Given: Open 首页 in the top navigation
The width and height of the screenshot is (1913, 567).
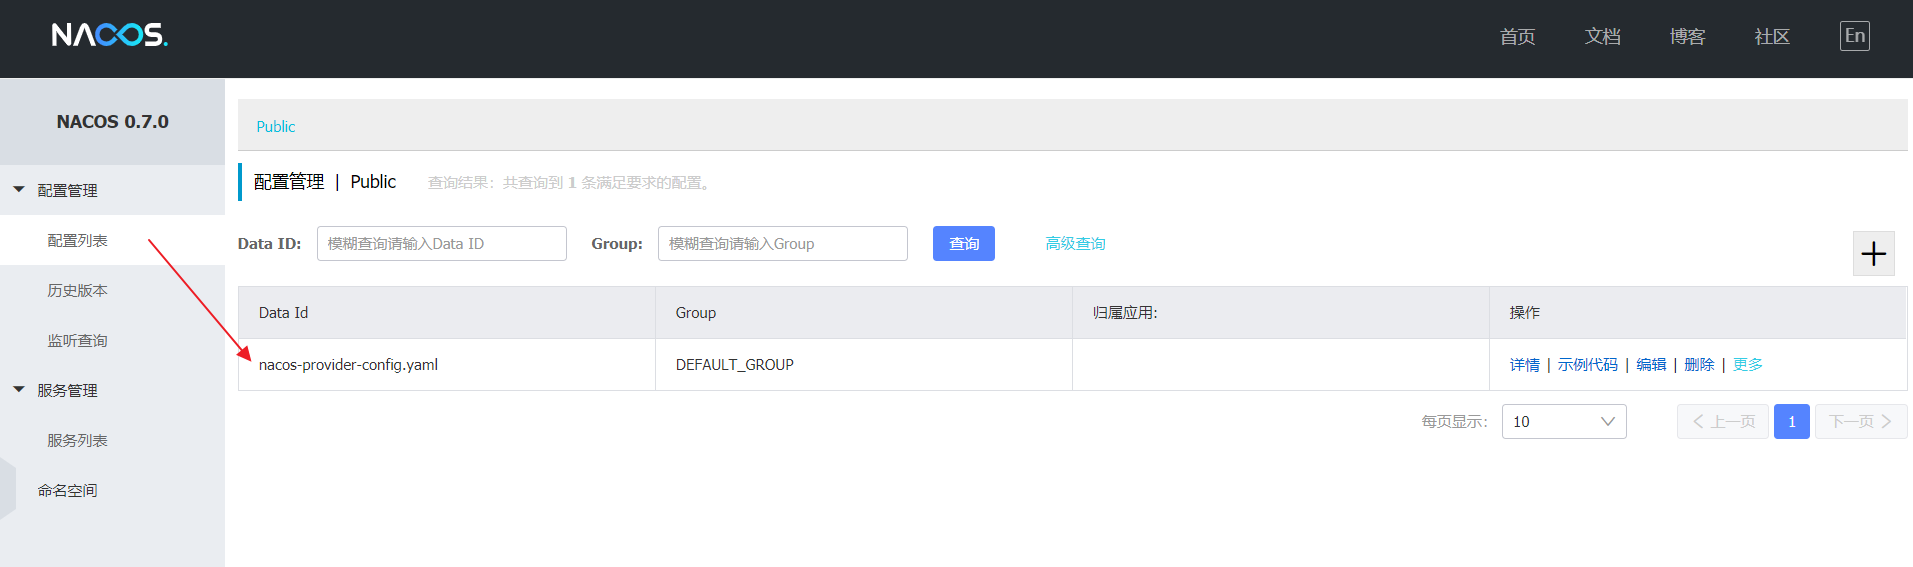Looking at the screenshot, I should point(1517,36).
